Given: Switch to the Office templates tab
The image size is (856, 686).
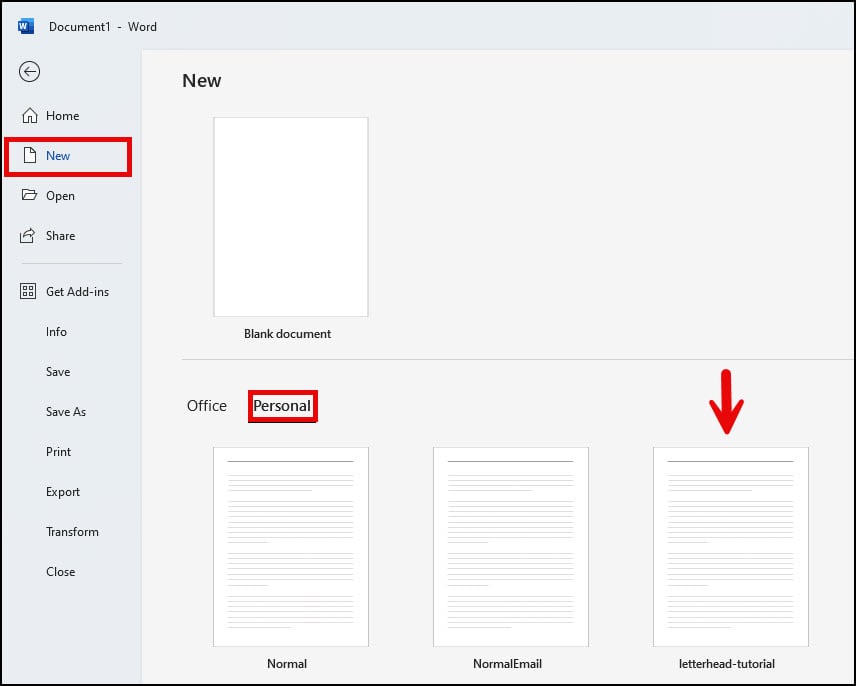Looking at the screenshot, I should (x=207, y=406).
